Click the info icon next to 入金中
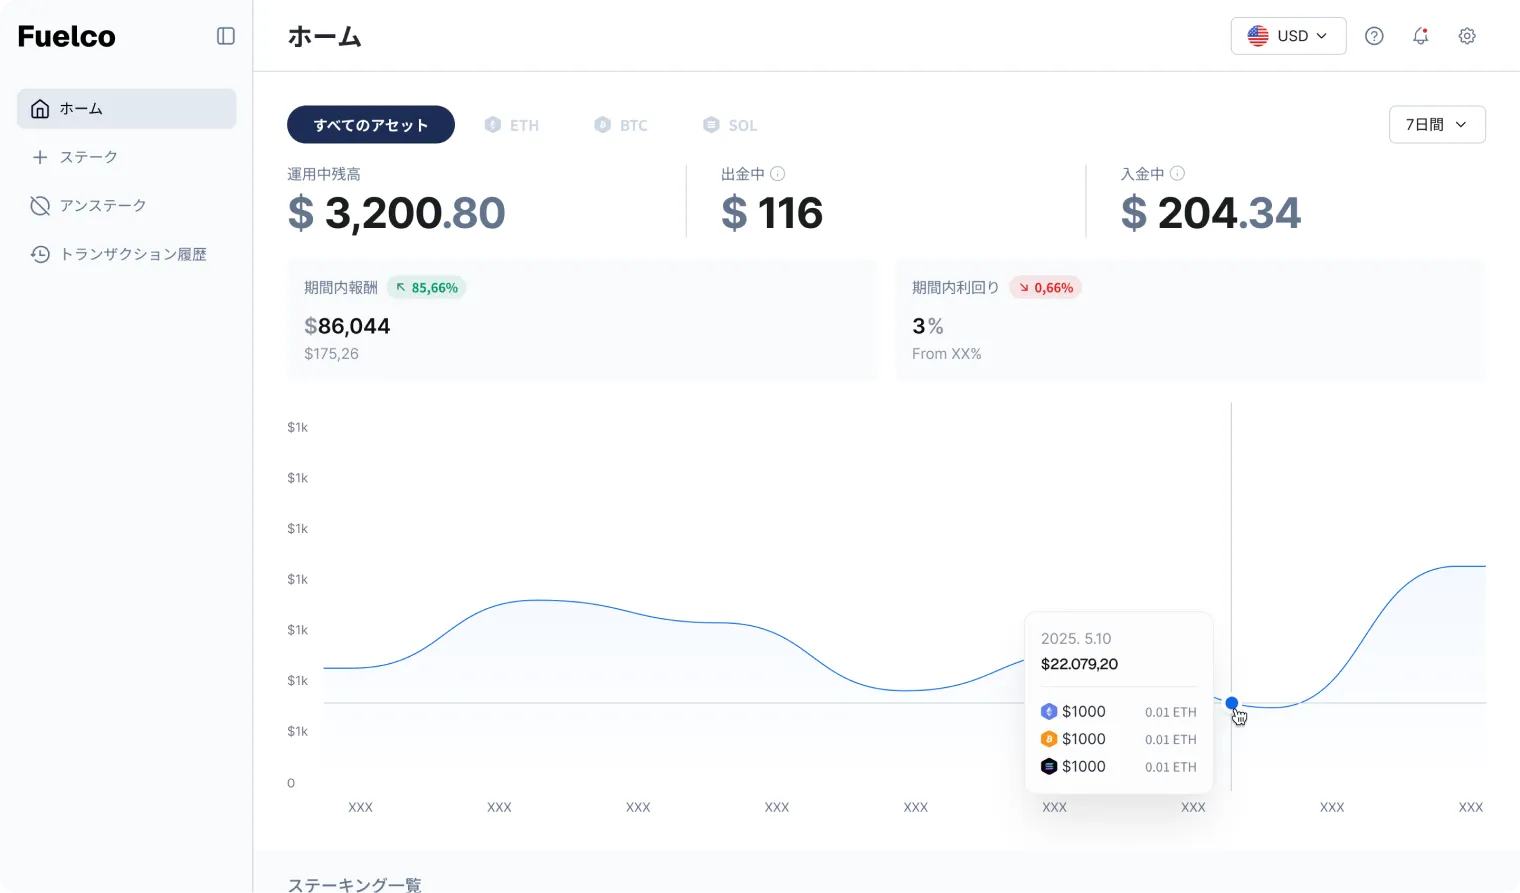Viewport: 1520px width, 893px height. pyautogui.click(x=1178, y=172)
